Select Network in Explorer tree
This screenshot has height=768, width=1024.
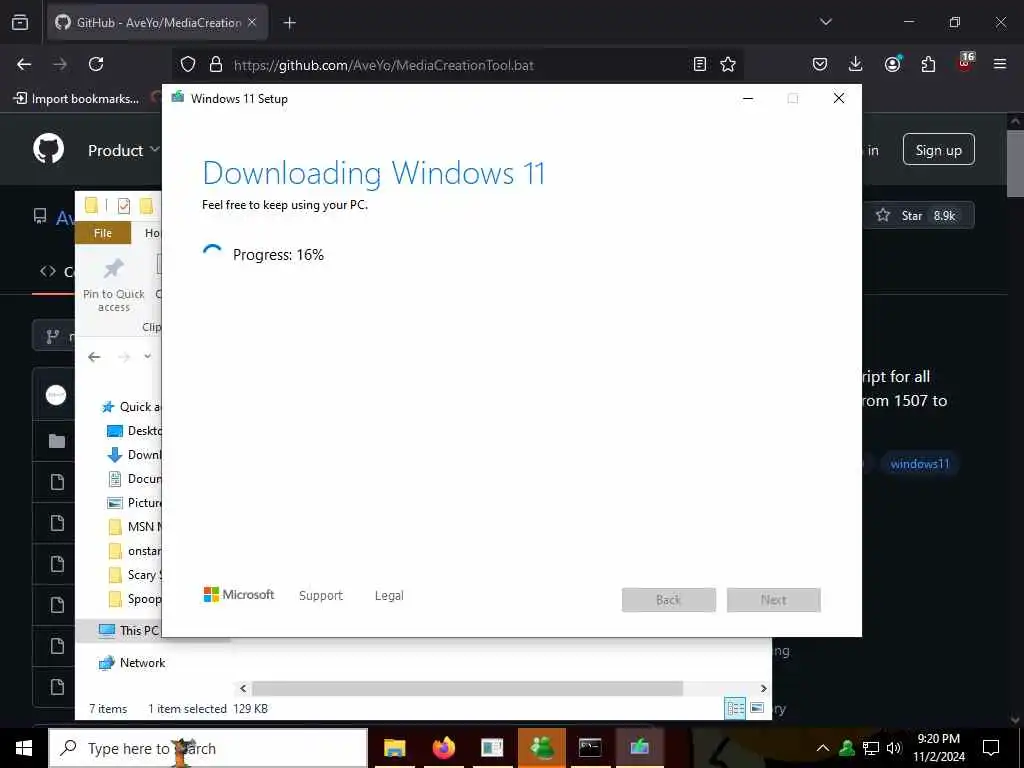tap(131, 663)
